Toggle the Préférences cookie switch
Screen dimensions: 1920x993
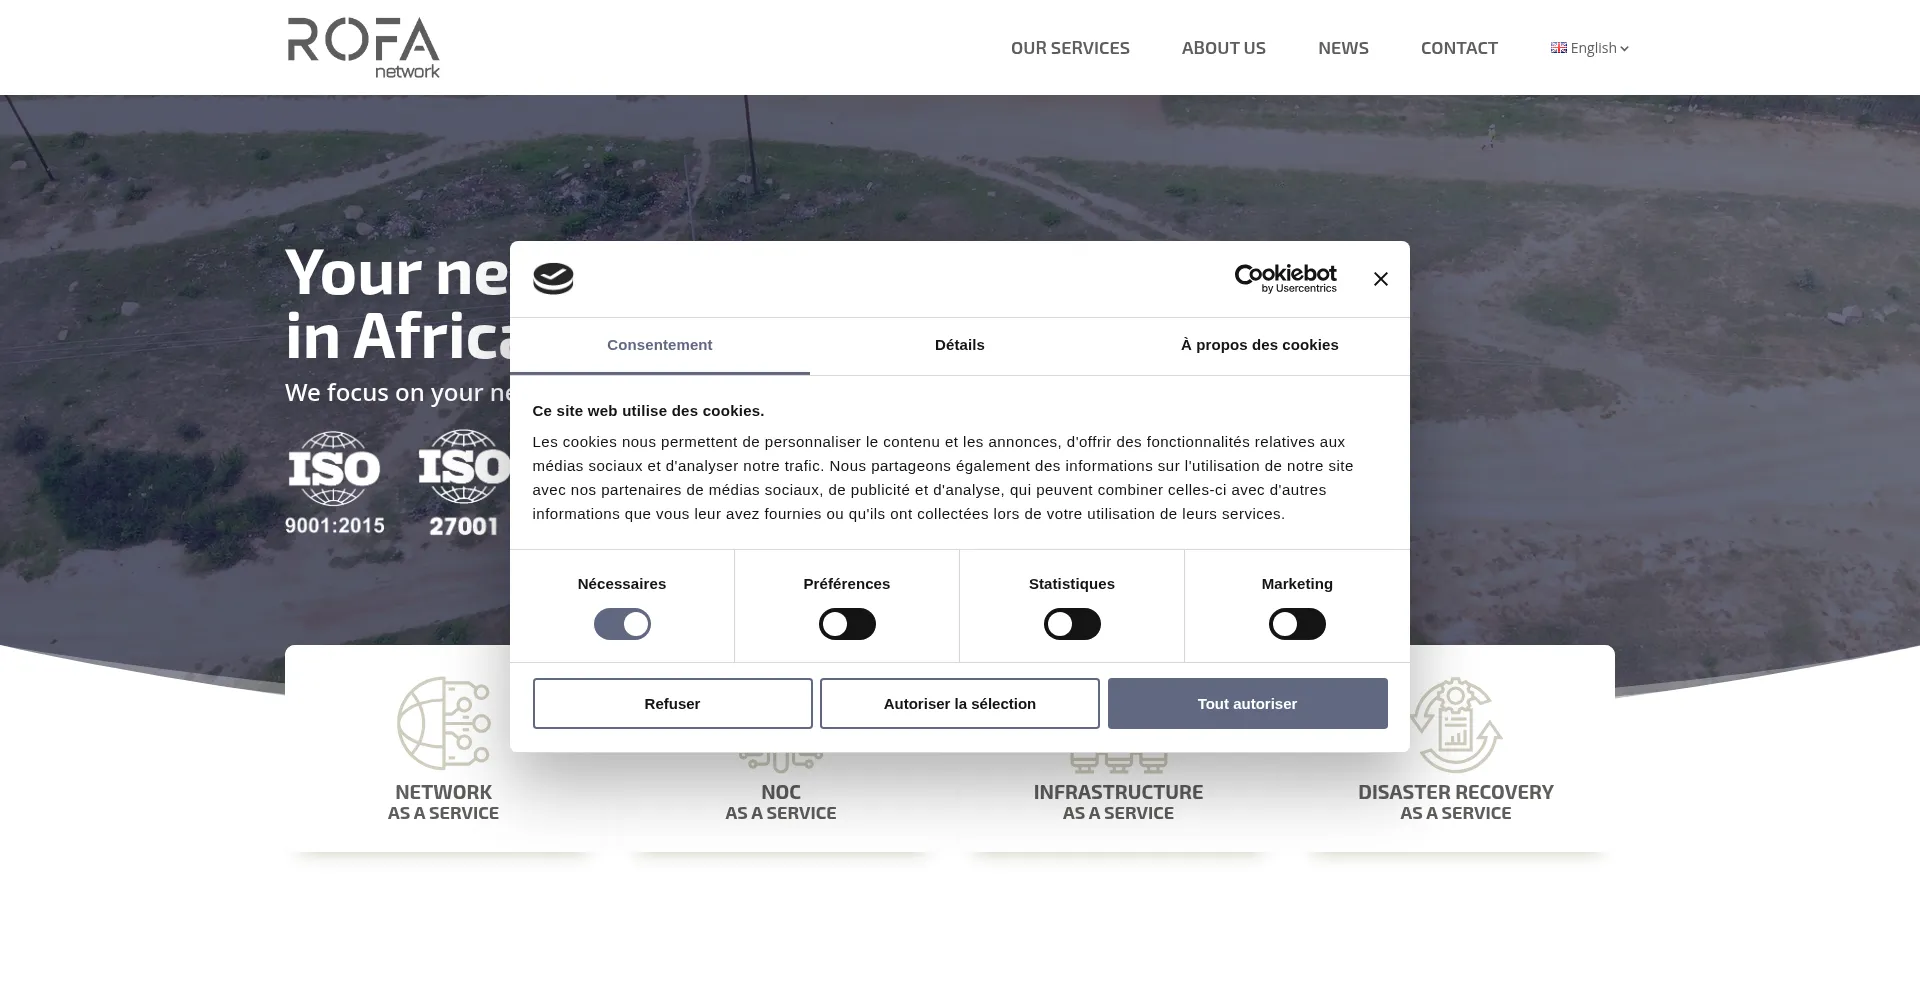[846, 624]
